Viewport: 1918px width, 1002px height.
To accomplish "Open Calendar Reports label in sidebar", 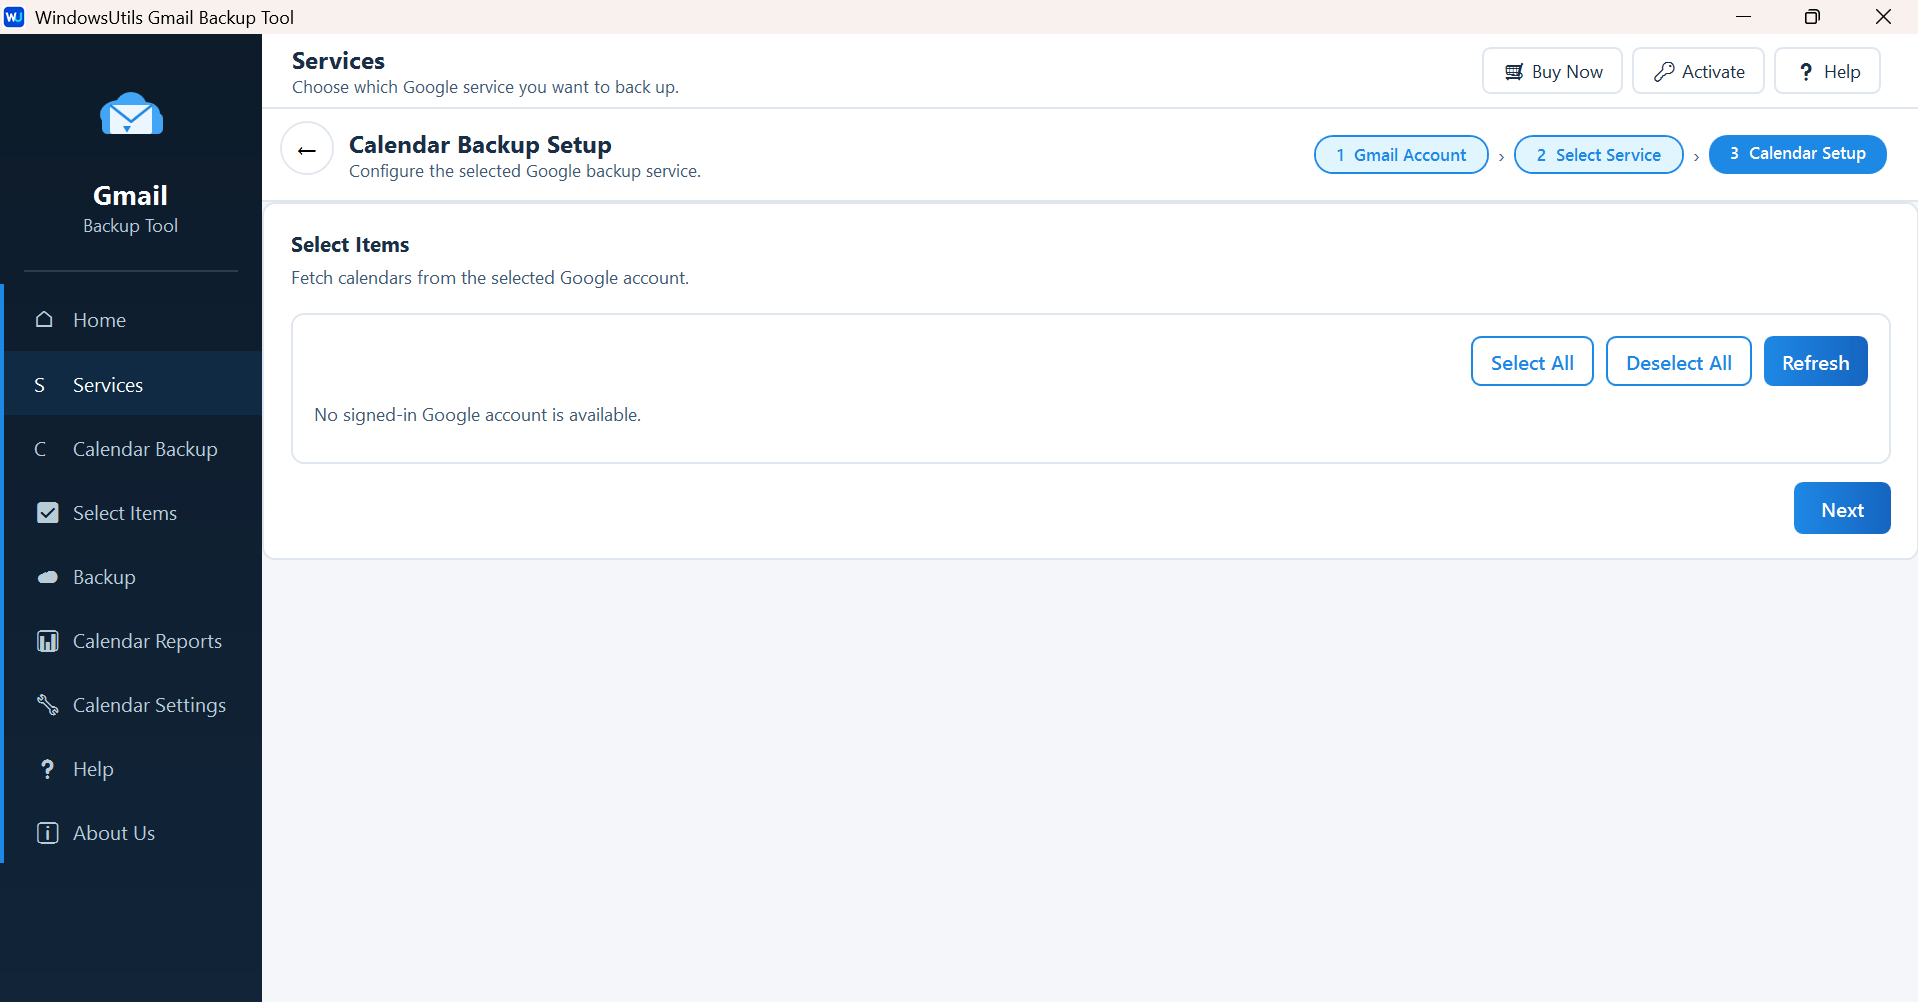I will 147,641.
